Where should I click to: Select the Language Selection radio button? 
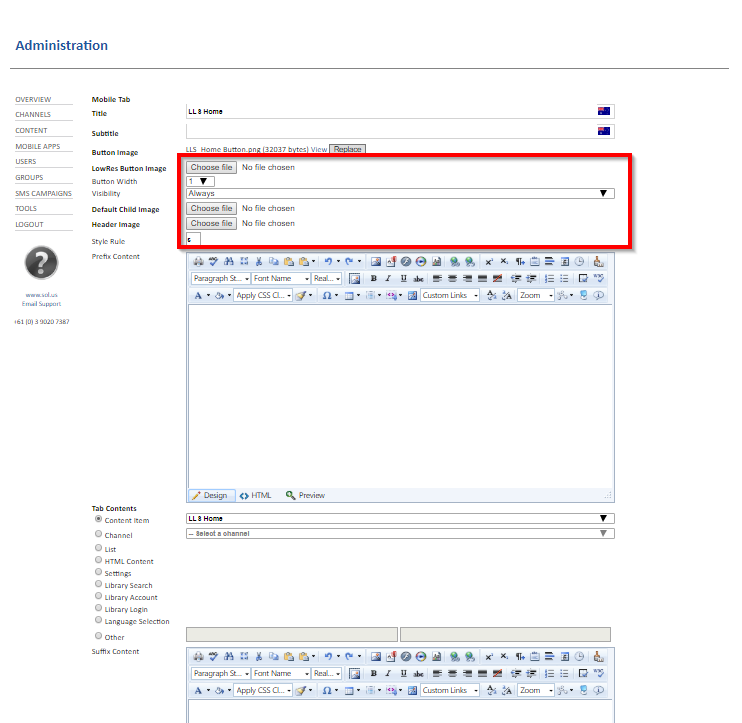coord(98,620)
